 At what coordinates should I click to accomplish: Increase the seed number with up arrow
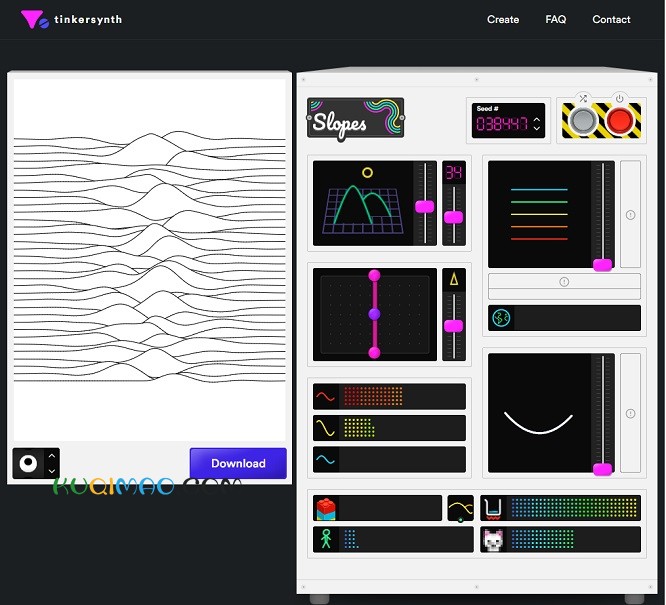pyautogui.click(x=537, y=120)
